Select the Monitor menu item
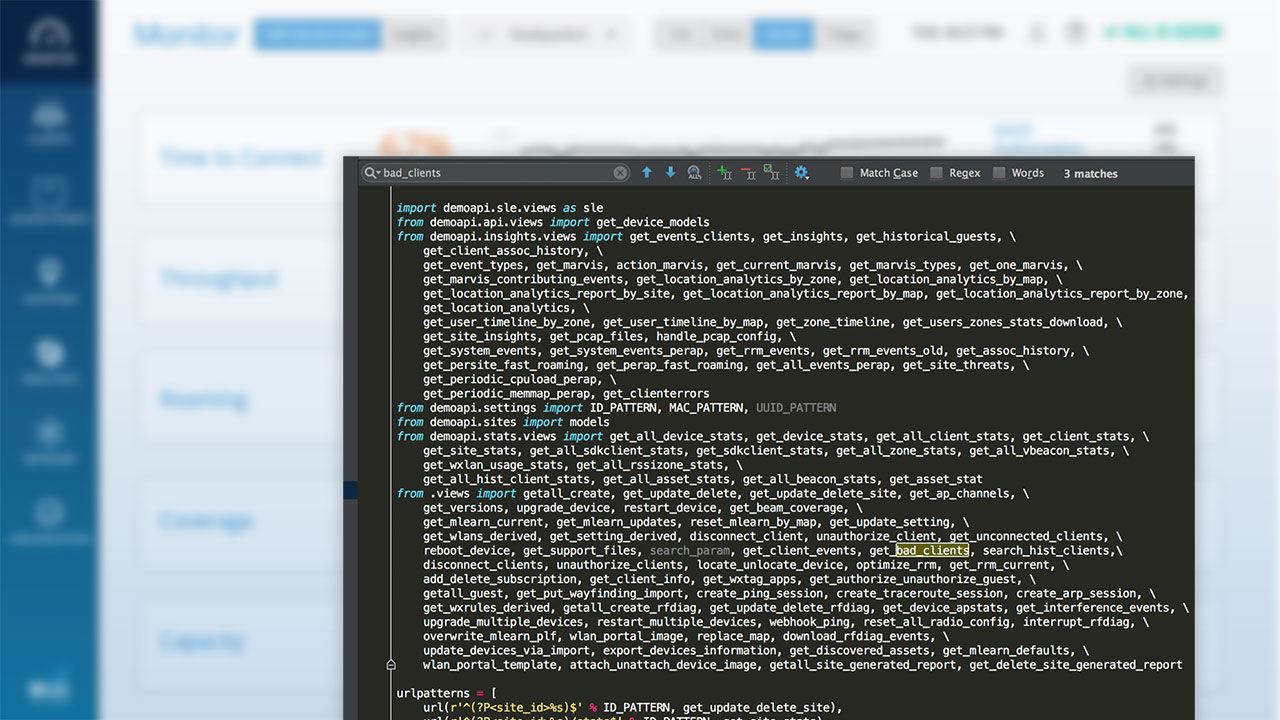1280x720 pixels. [x=185, y=33]
